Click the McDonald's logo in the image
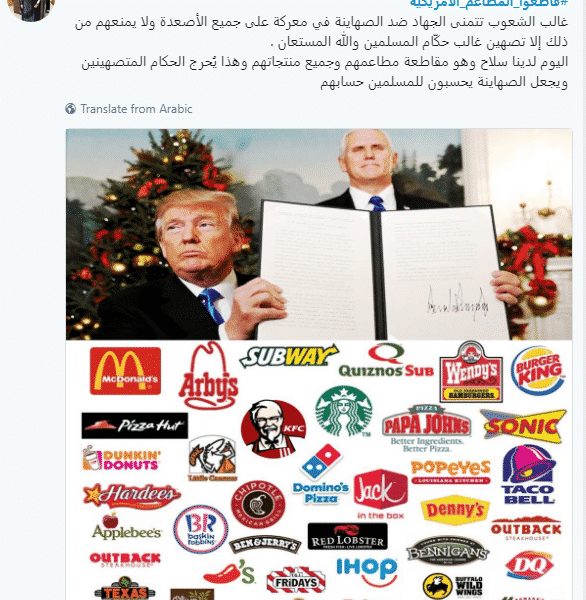586x600 pixels. [125, 371]
